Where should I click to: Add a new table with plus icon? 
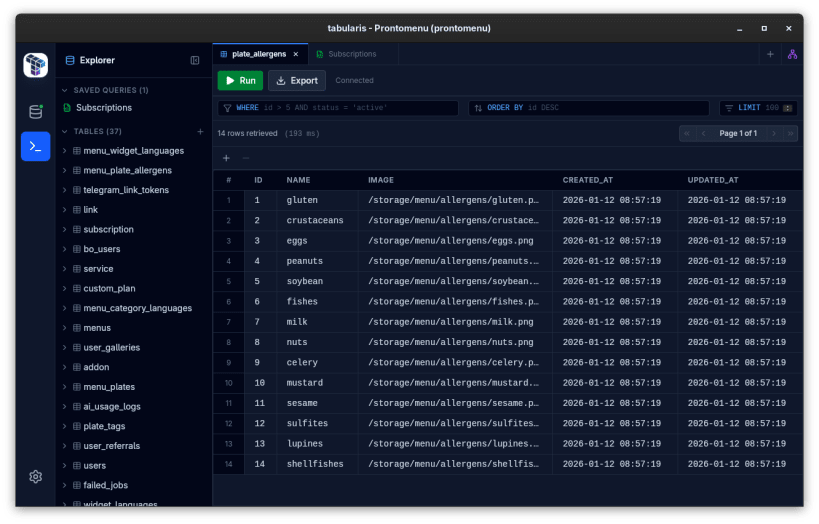[200, 132]
